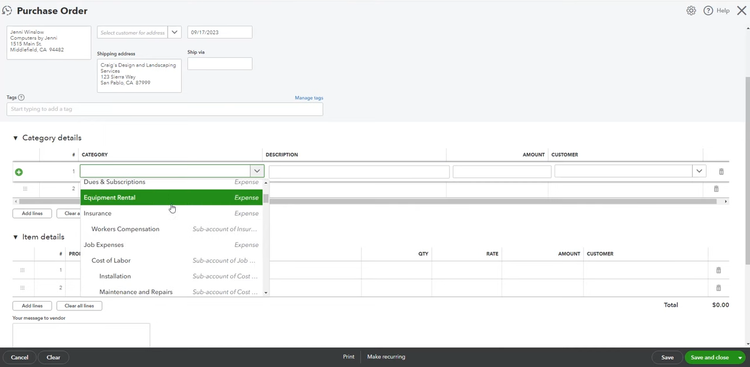Viewport: 750px width, 367px height.
Task: Click the category table horizontal scrollbar
Action: coord(367,201)
